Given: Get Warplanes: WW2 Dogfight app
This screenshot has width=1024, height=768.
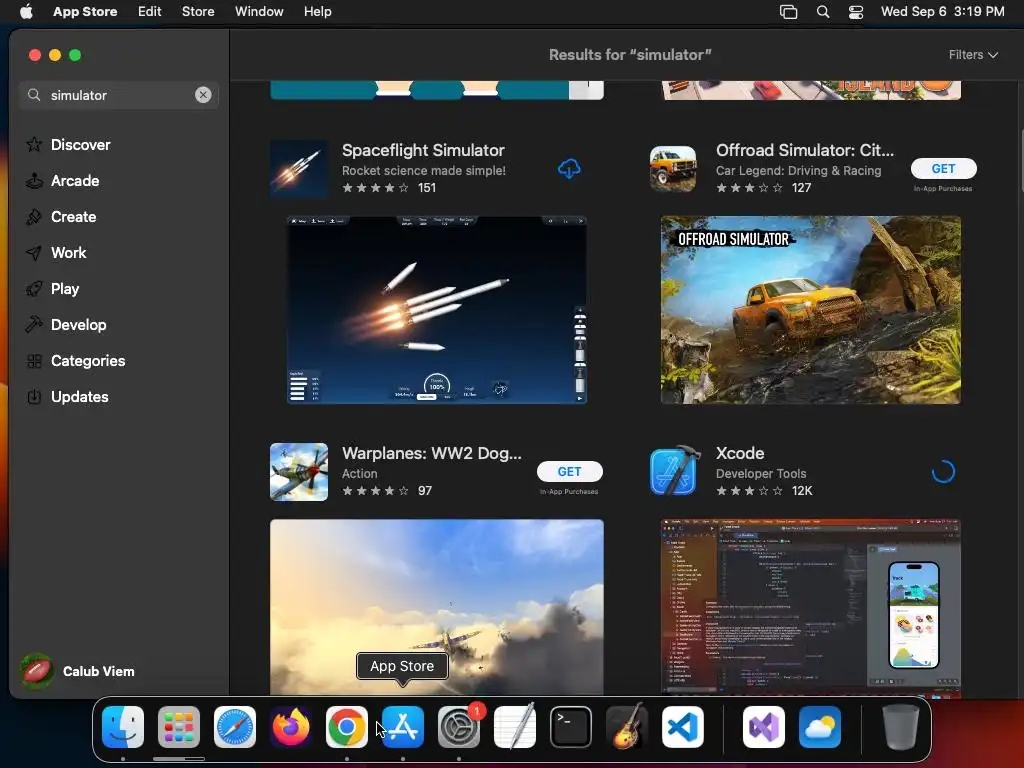Looking at the screenshot, I should (x=569, y=472).
